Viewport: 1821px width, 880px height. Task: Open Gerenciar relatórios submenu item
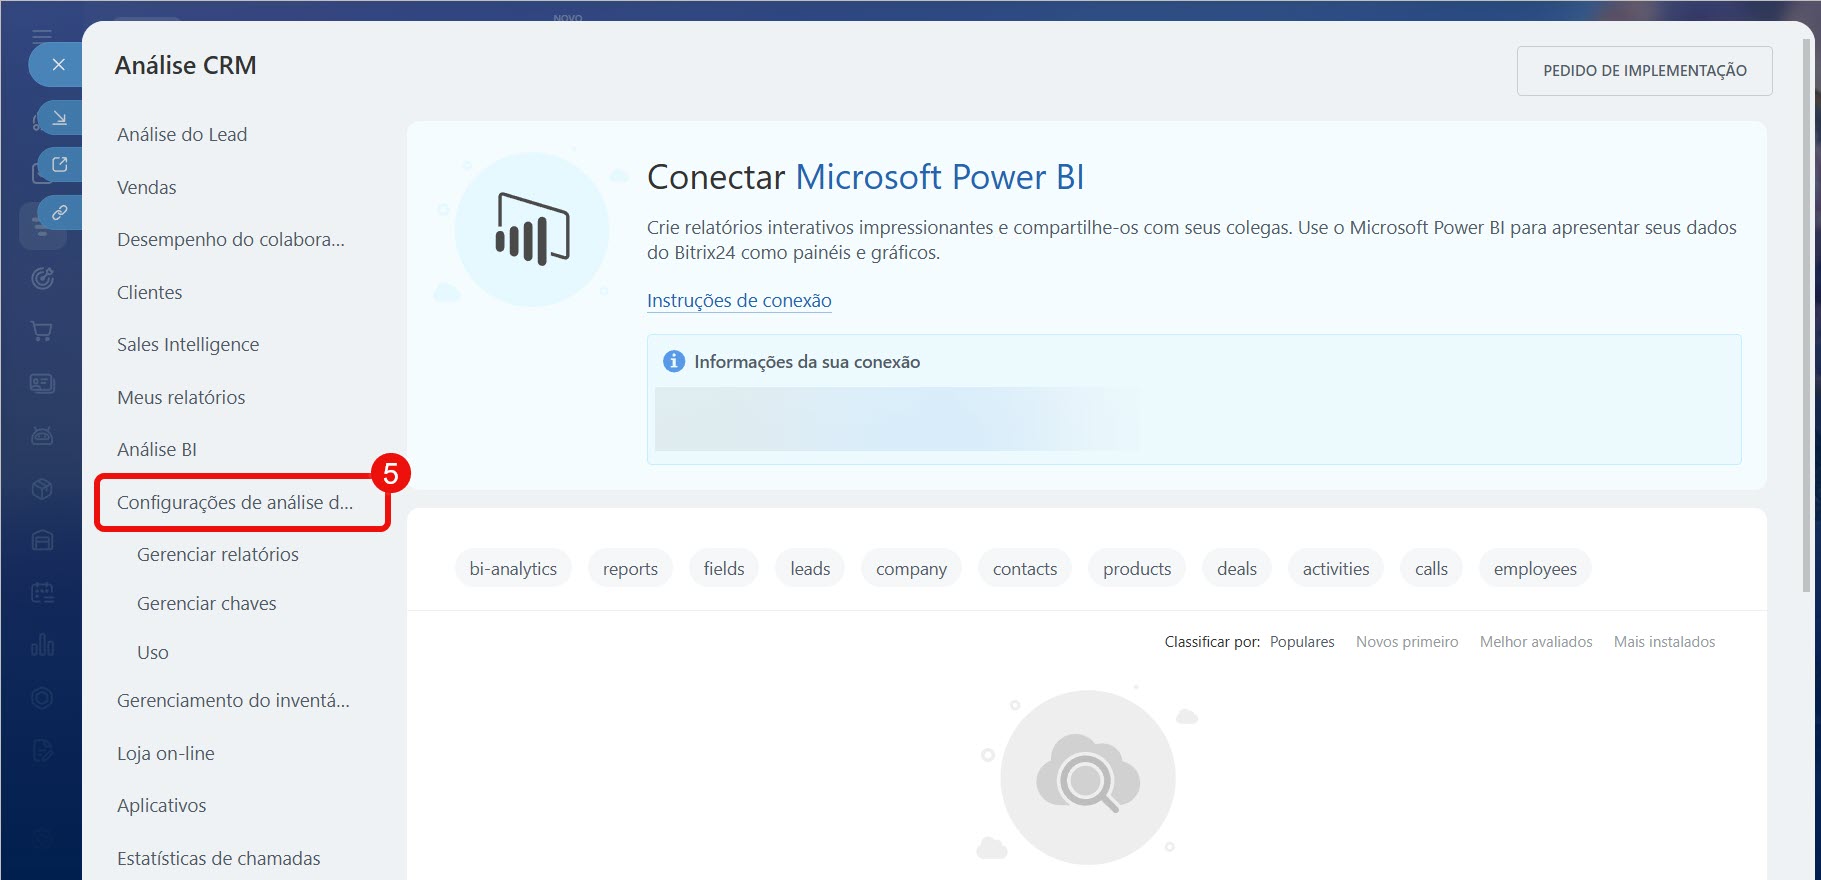(218, 555)
